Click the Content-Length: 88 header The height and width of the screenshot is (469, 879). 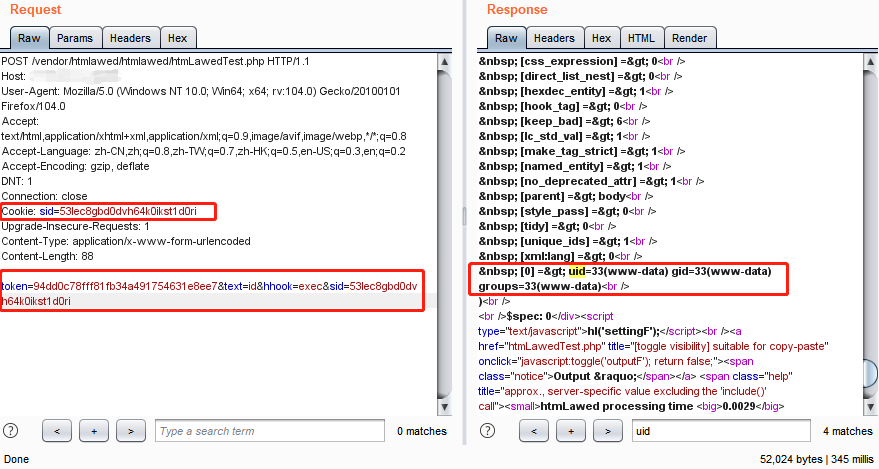pyautogui.click(x=48, y=256)
